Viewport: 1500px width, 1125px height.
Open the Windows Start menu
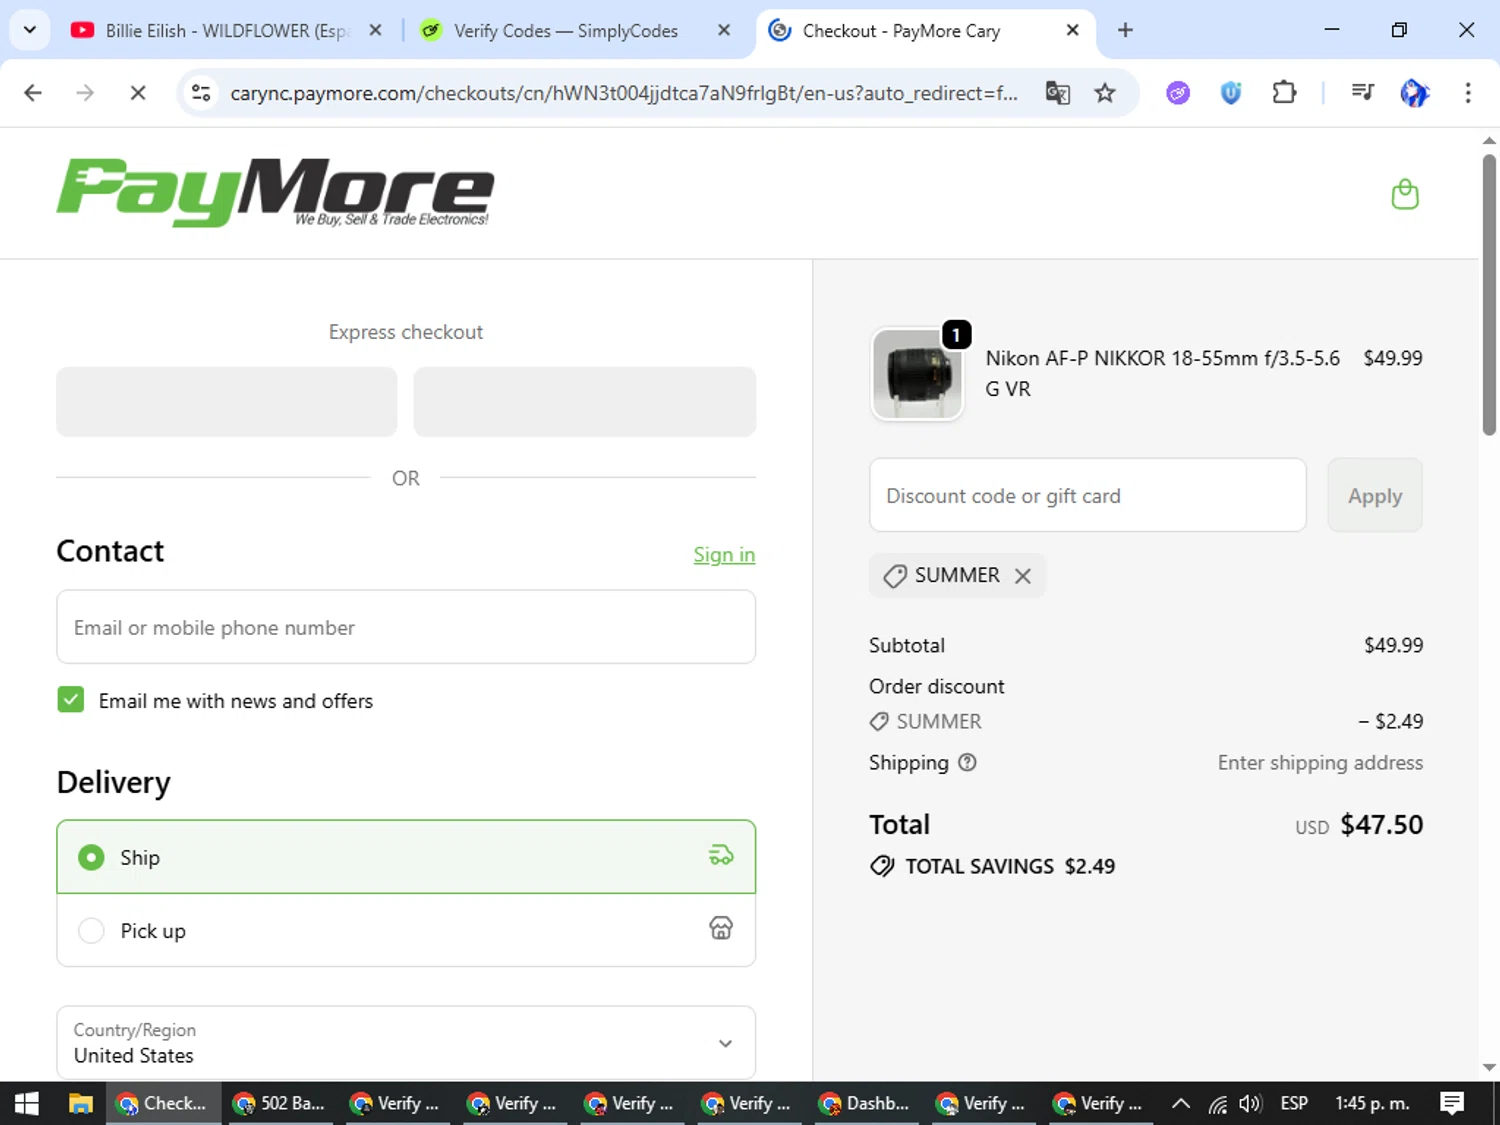pos(27,1103)
